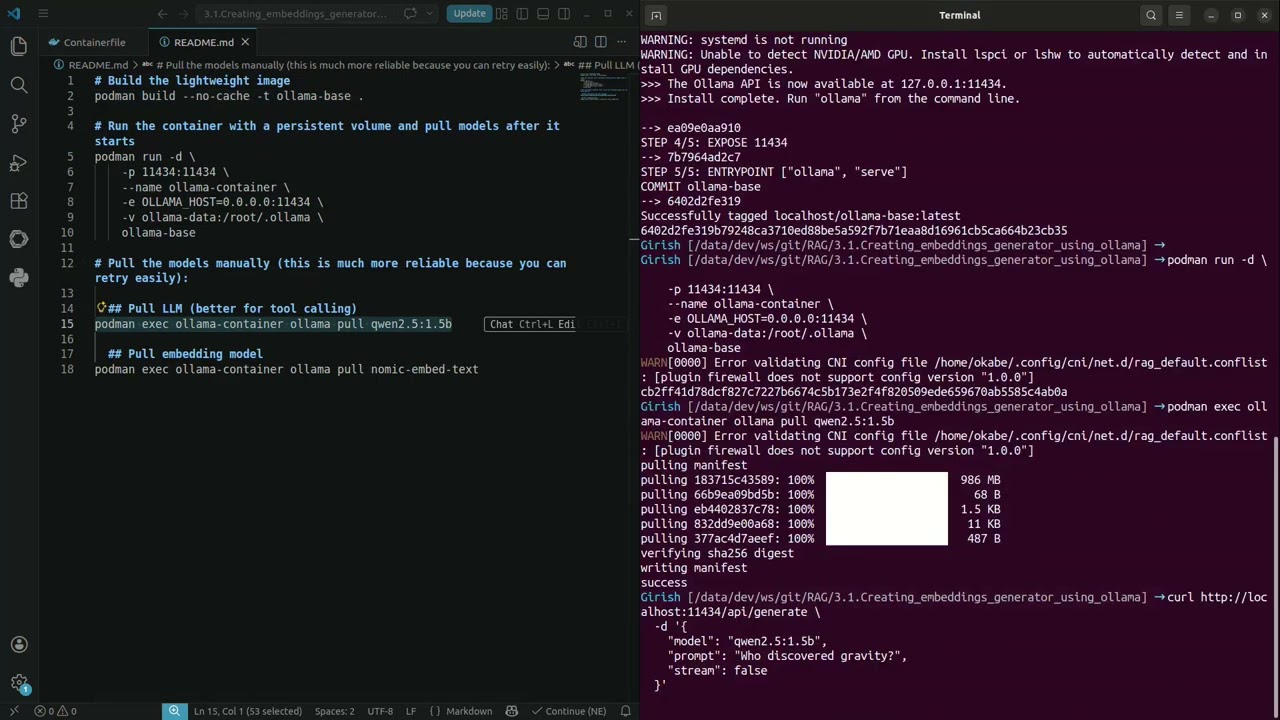1280x720 pixels.
Task: Split the editor right
Action: pyautogui.click(x=601, y=42)
